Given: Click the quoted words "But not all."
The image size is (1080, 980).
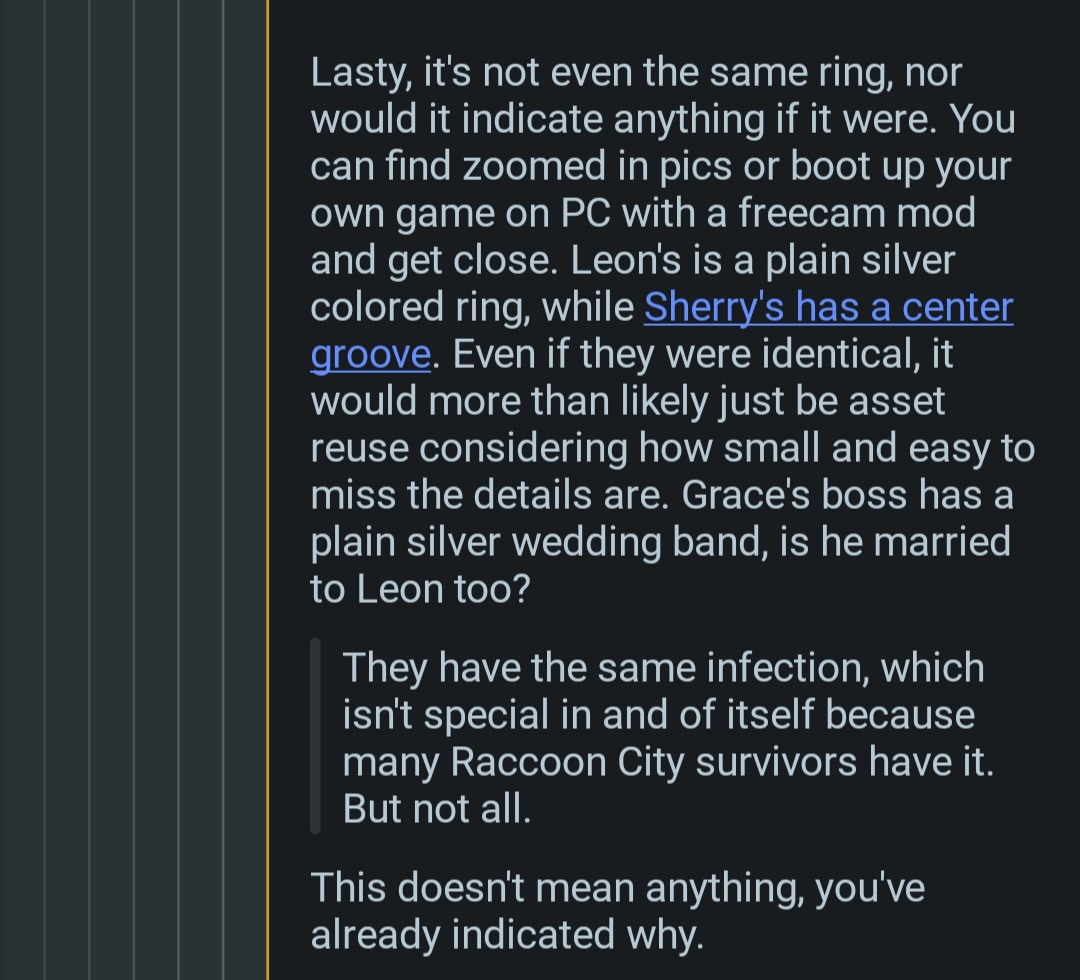Looking at the screenshot, I should coord(436,809).
